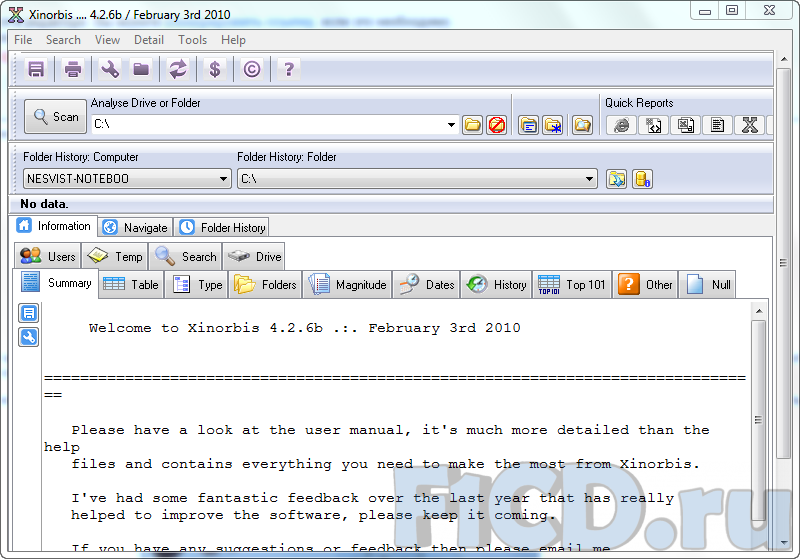Select the Type tab
800x559 pixels.
coord(196,285)
